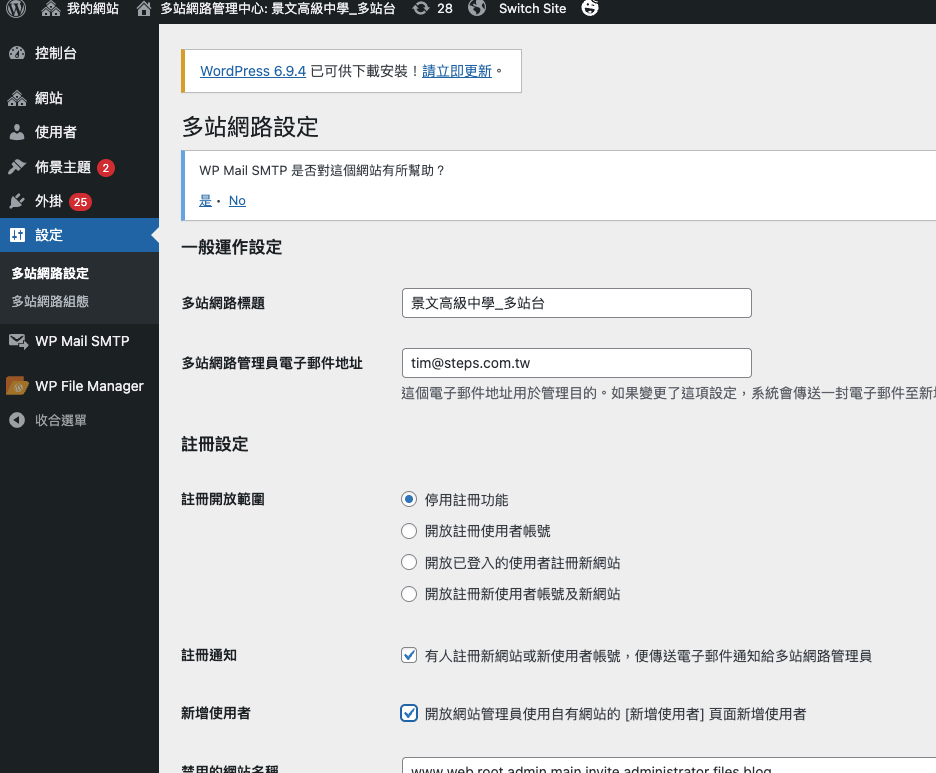Open the 我的網站 network icon in admin bar
Screen dimensions: 936x773
51,8
